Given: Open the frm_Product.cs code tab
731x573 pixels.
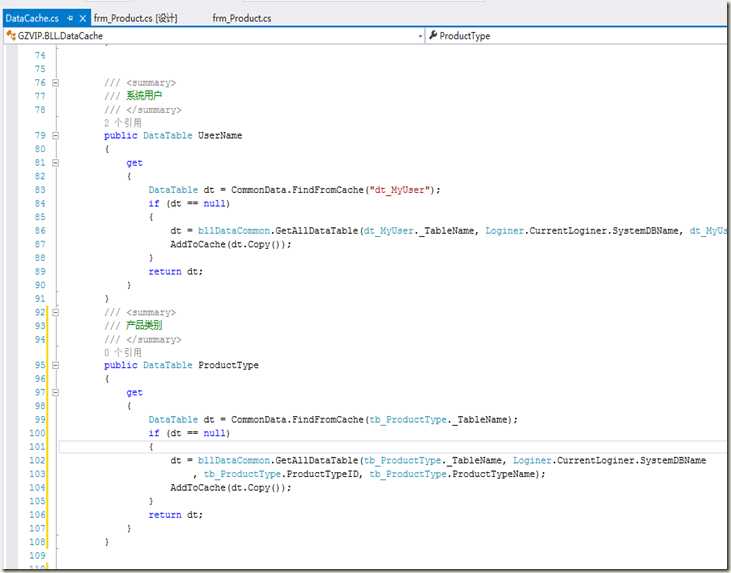Looking at the screenshot, I should tap(241, 18).
